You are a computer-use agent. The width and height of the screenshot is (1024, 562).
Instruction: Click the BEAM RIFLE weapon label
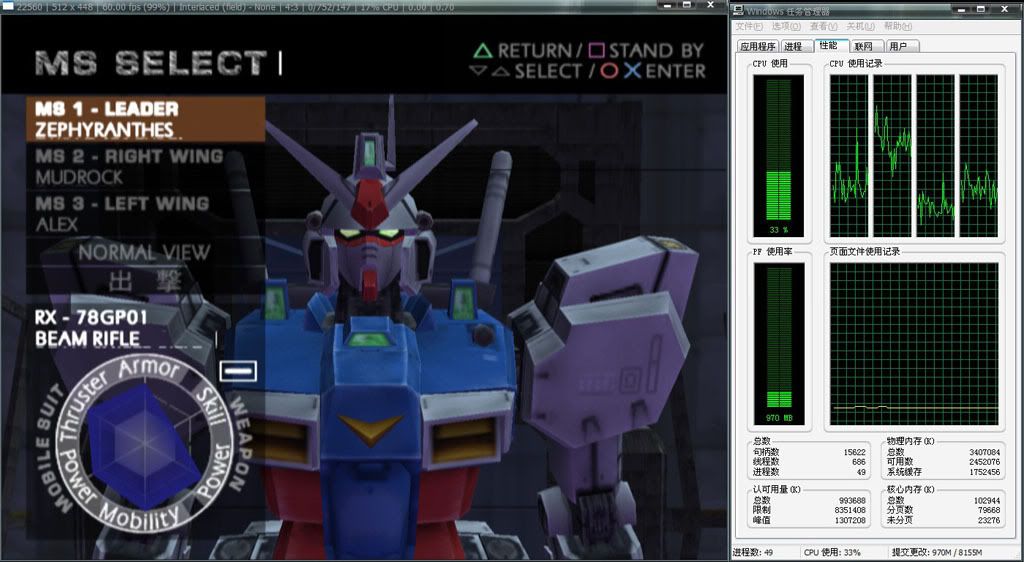tap(88, 339)
